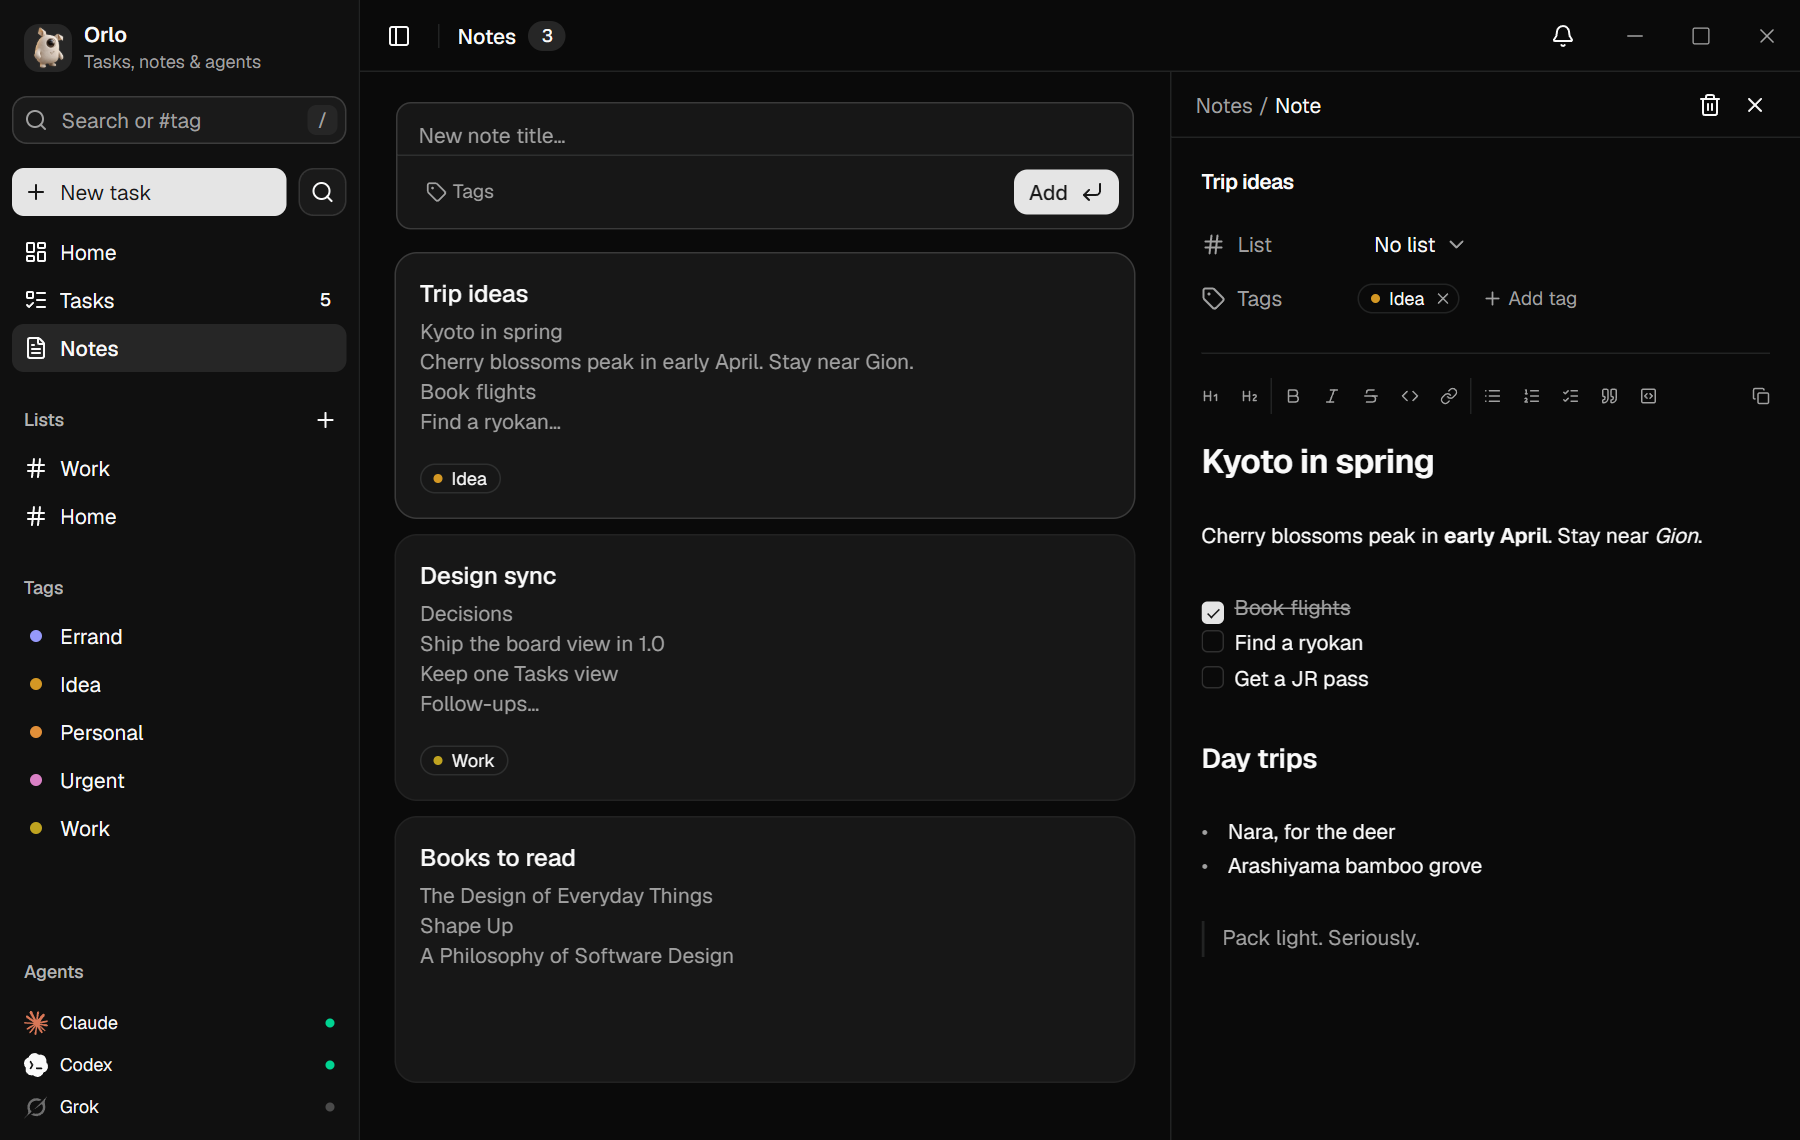This screenshot has height=1140, width=1800.
Task: Click Tags button in new note box
Action: tap(460, 192)
